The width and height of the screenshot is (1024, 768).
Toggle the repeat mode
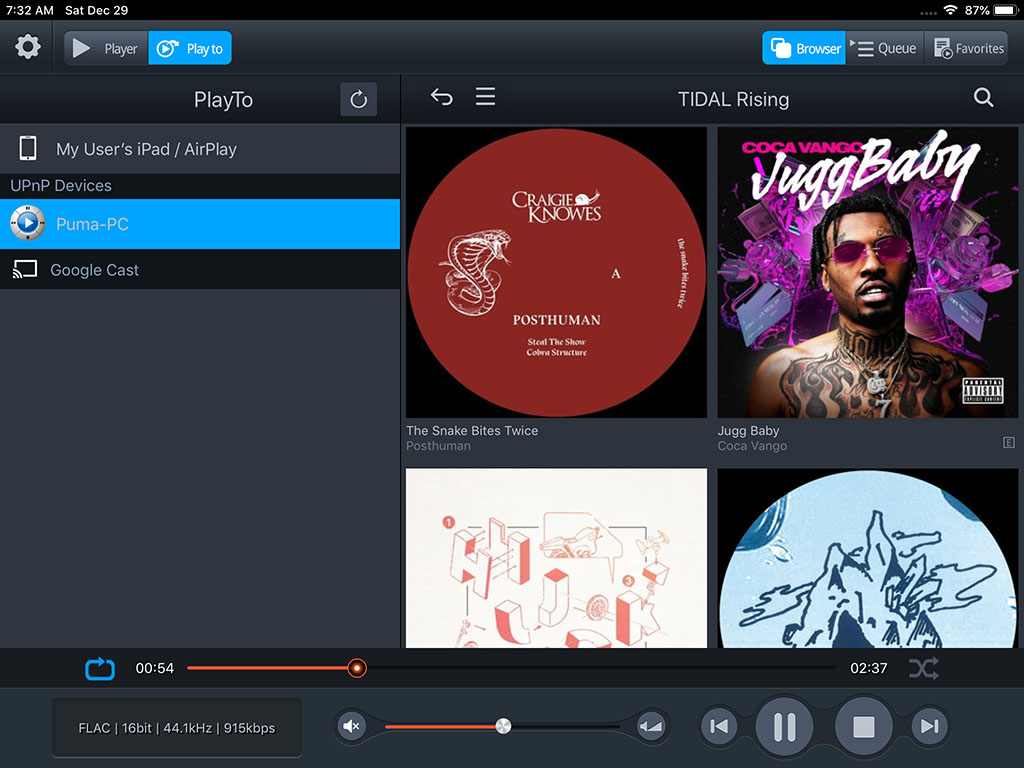tap(100, 668)
